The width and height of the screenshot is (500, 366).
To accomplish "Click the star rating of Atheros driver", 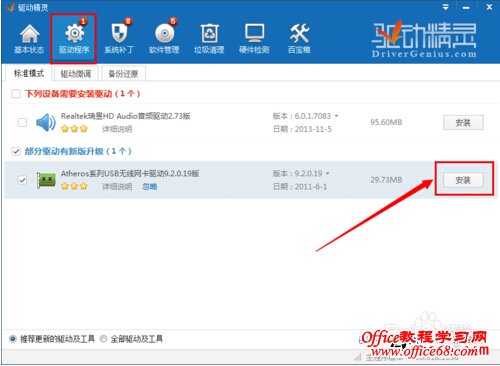I will click(74, 186).
